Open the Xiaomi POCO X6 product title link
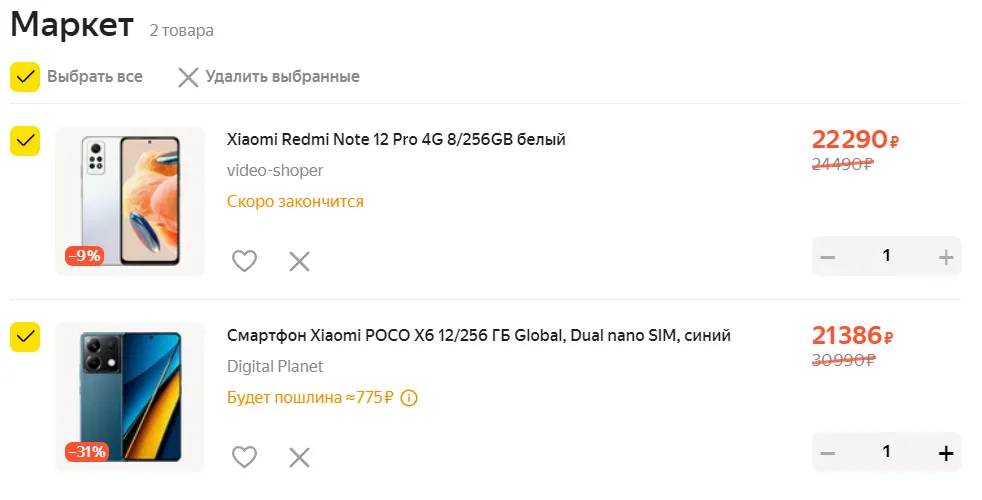 [478, 335]
